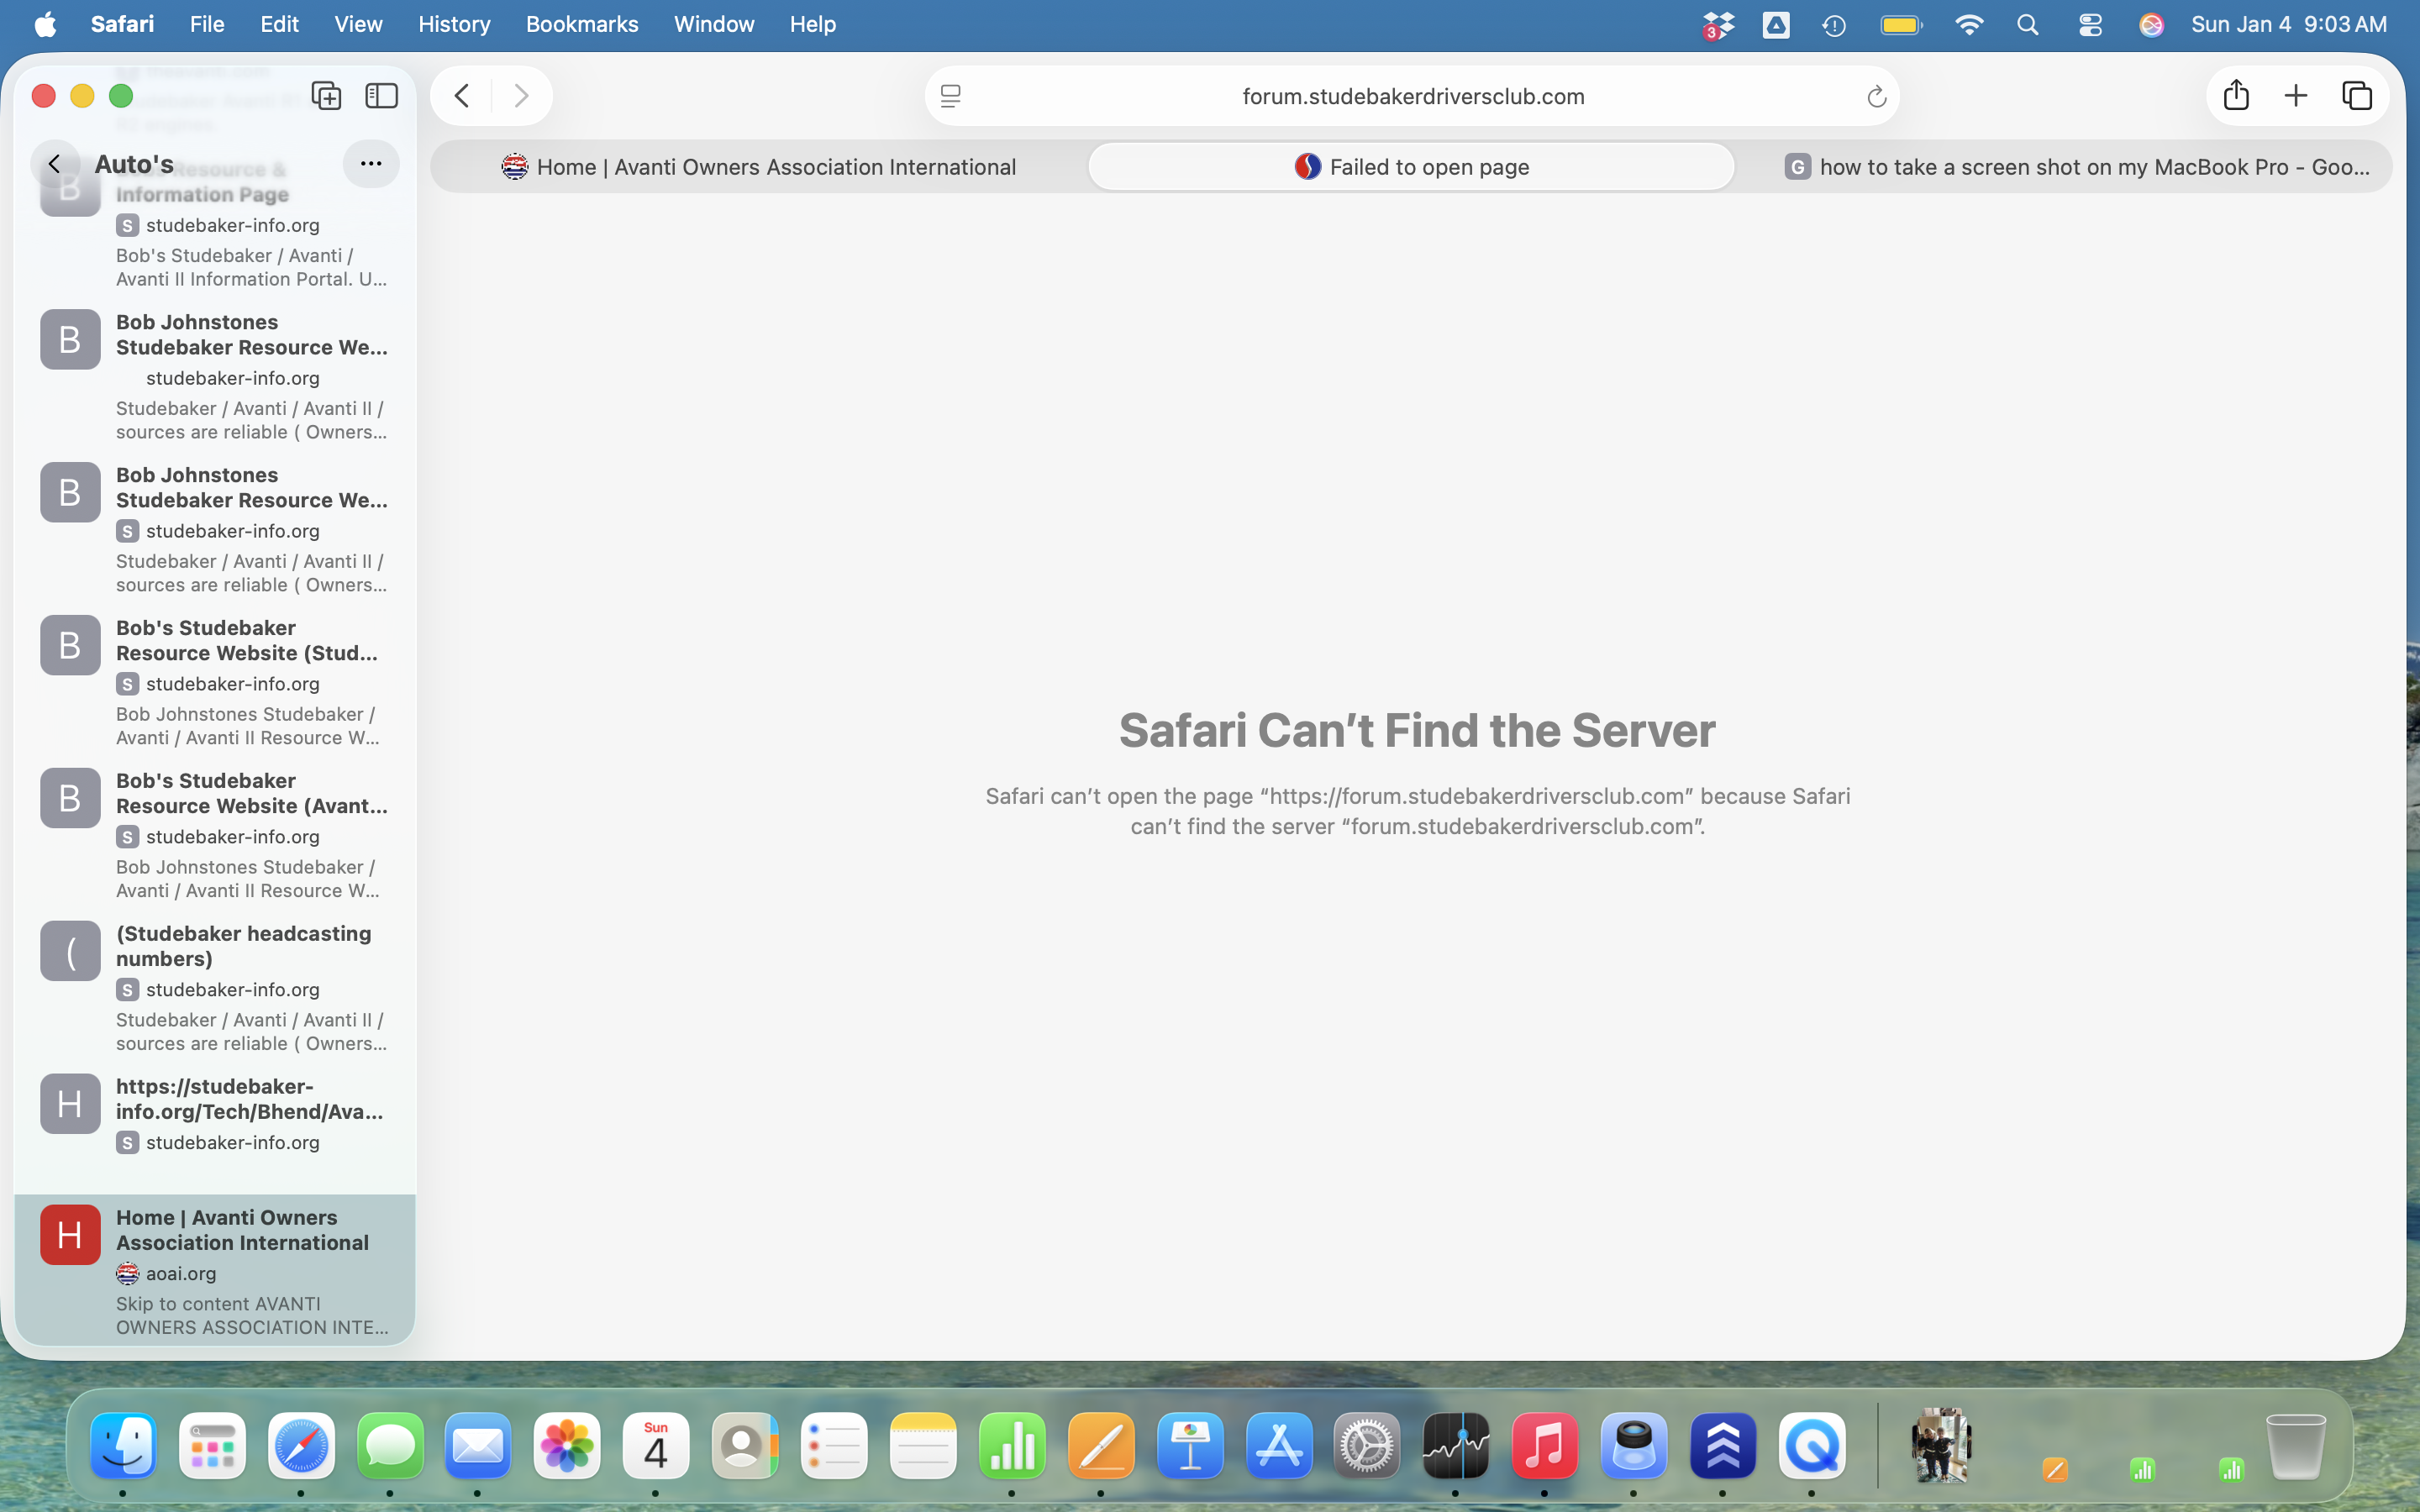The width and height of the screenshot is (2420, 1512).
Task: Click the forum.studebakerdriversclub.com address field
Action: pyautogui.click(x=1412, y=97)
